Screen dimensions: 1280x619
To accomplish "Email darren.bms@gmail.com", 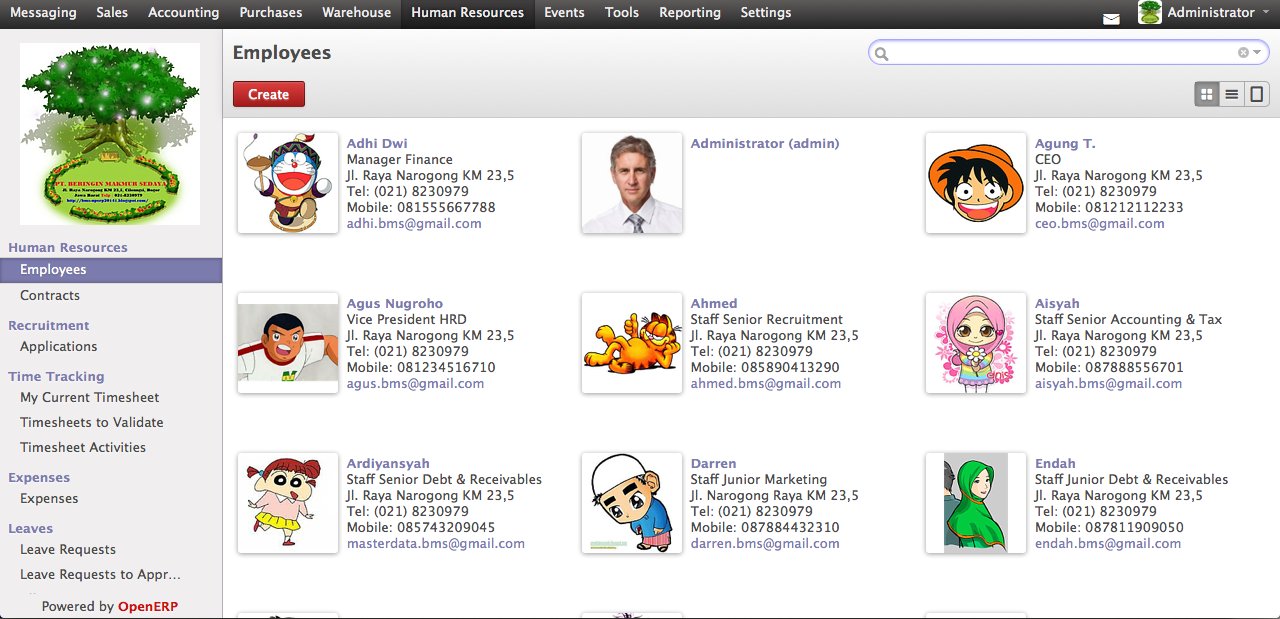I will 765,543.
